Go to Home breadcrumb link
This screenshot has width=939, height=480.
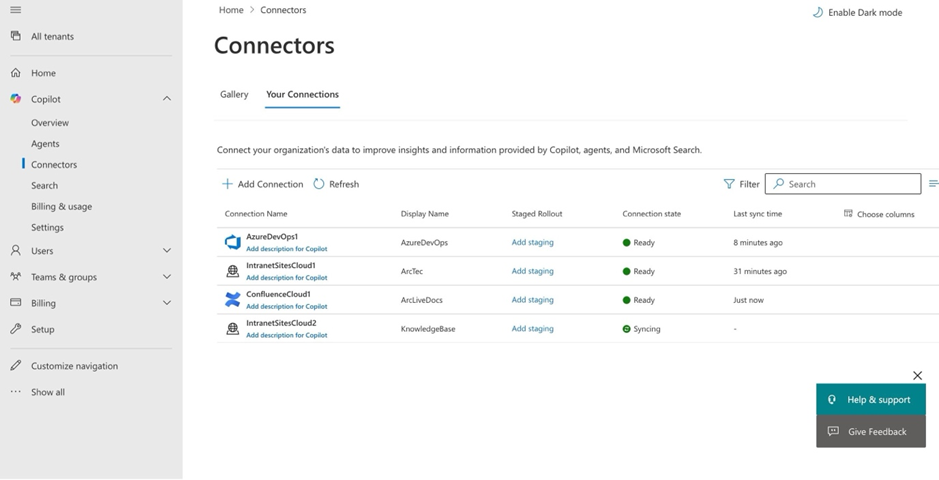pyautogui.click(x=231, y=10)
